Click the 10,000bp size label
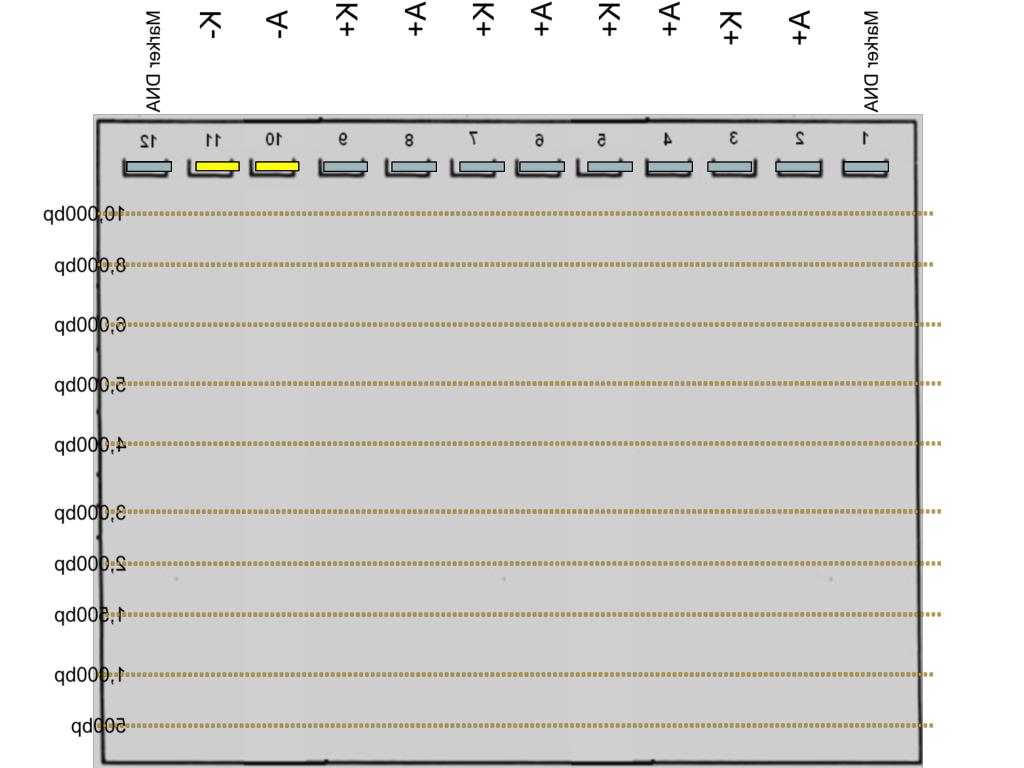This screenshot has width=1024, height=768. pos(84,214)
